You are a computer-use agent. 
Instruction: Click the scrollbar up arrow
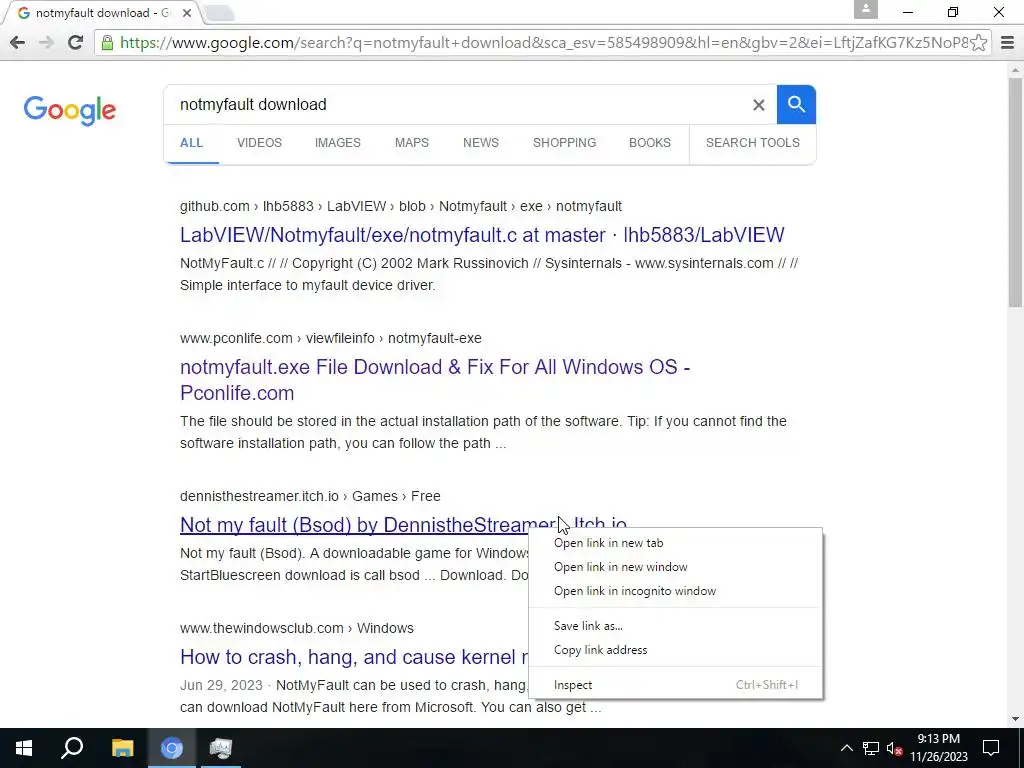pos(1015,70)
